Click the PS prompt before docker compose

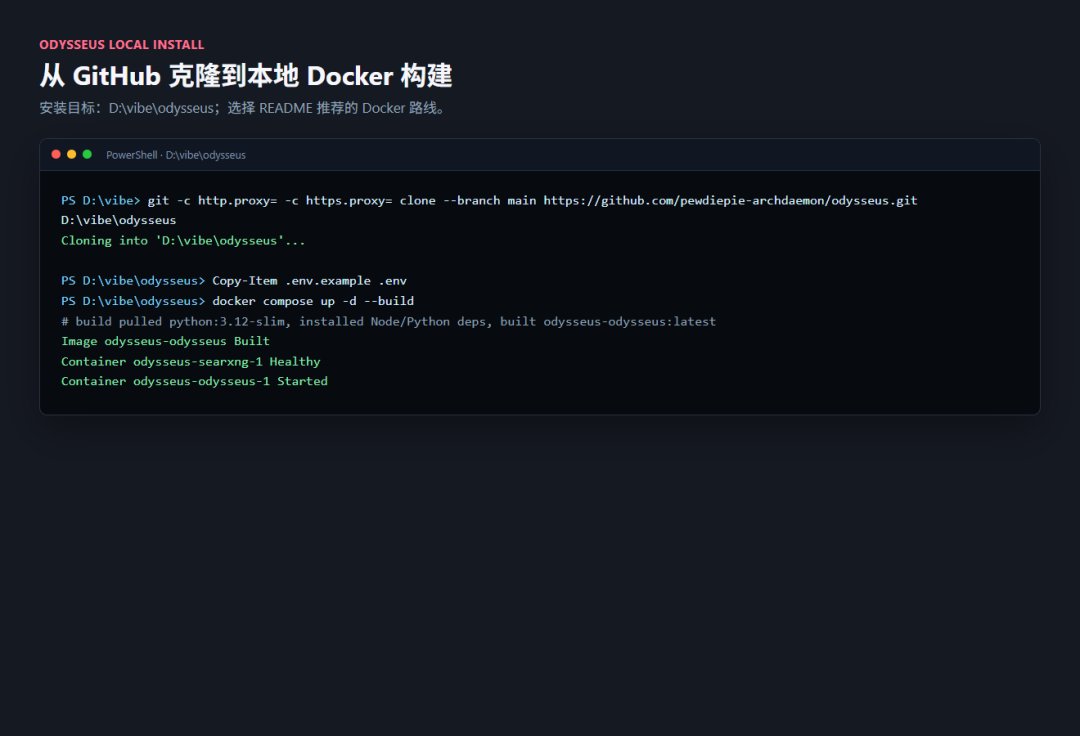pos(133,301)
